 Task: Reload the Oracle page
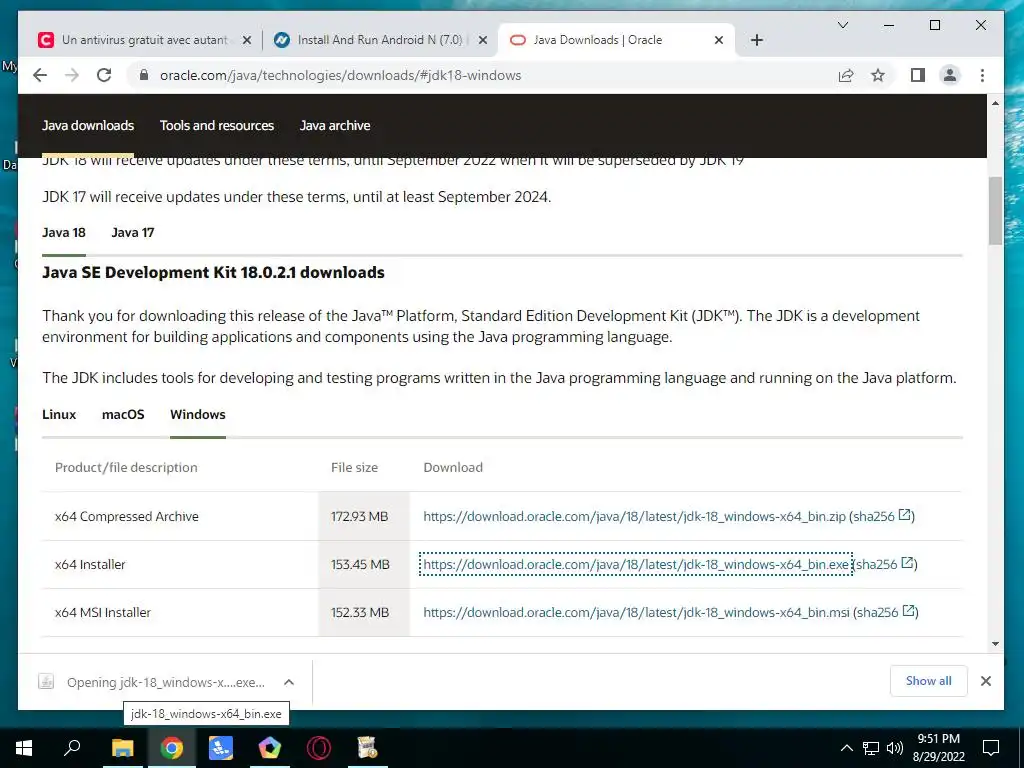click(x=104, y=75)
